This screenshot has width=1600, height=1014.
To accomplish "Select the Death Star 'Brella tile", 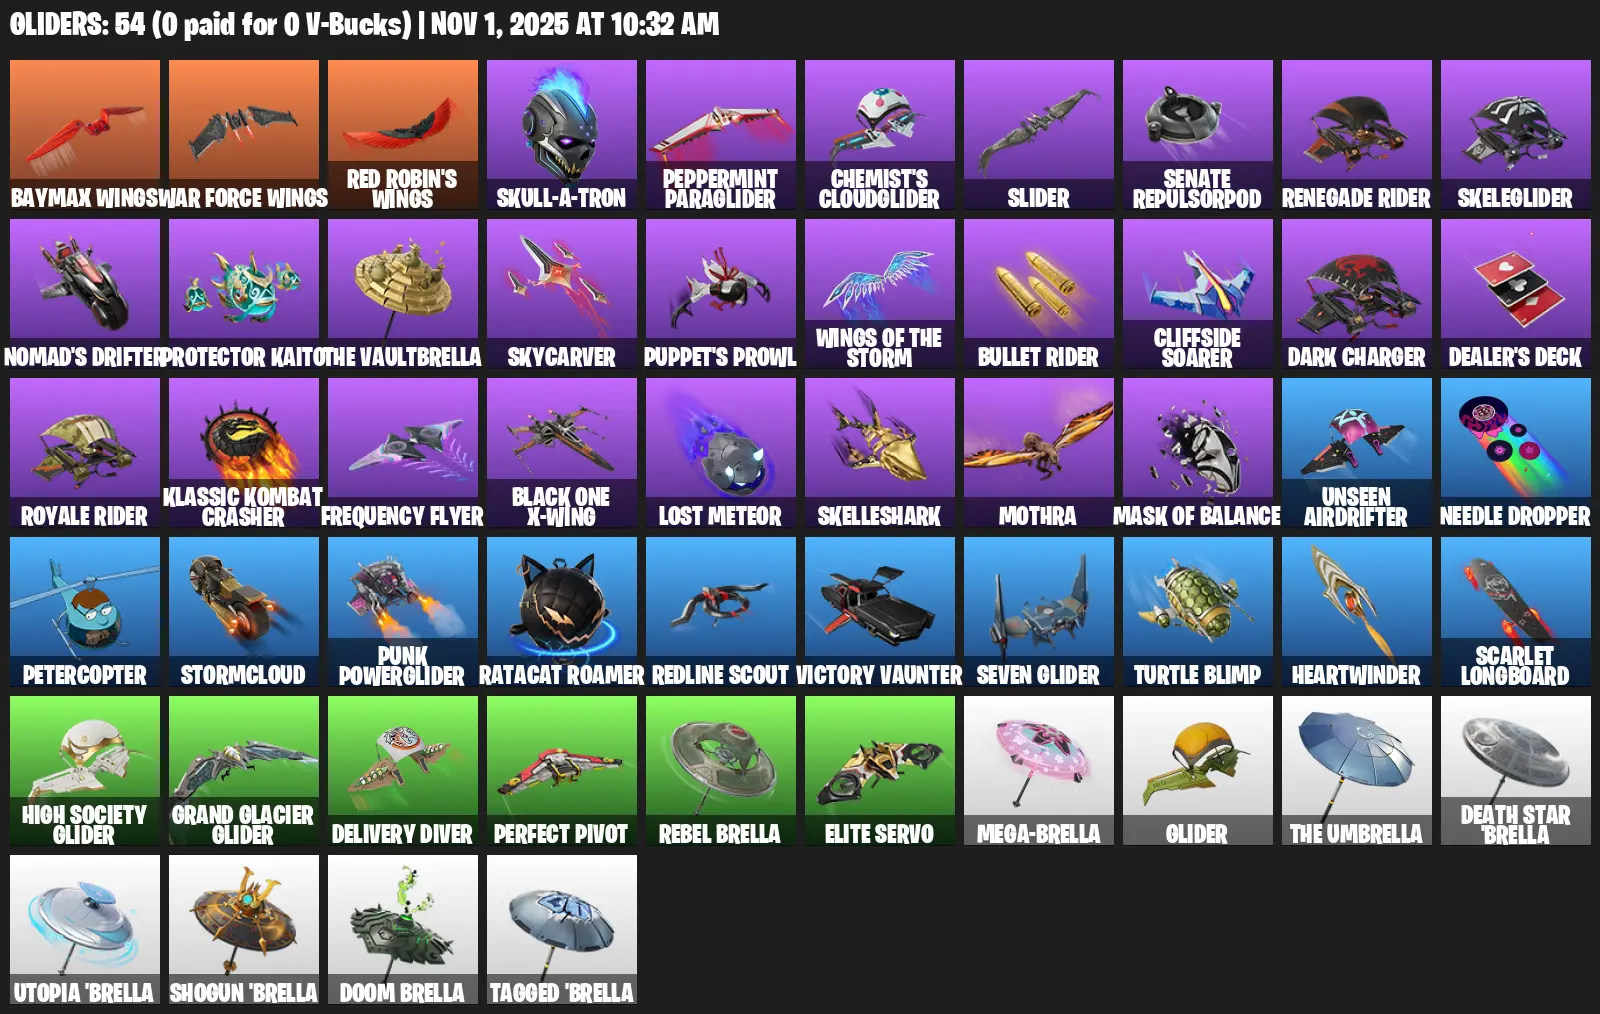I will (x=1516, y=771).
